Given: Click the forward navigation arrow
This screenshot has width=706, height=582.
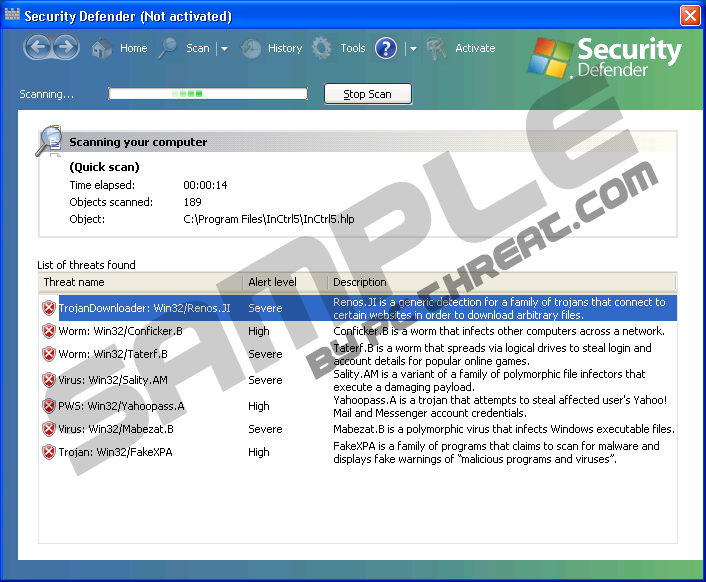Looking at the screenshot, I should pos(66,47).
